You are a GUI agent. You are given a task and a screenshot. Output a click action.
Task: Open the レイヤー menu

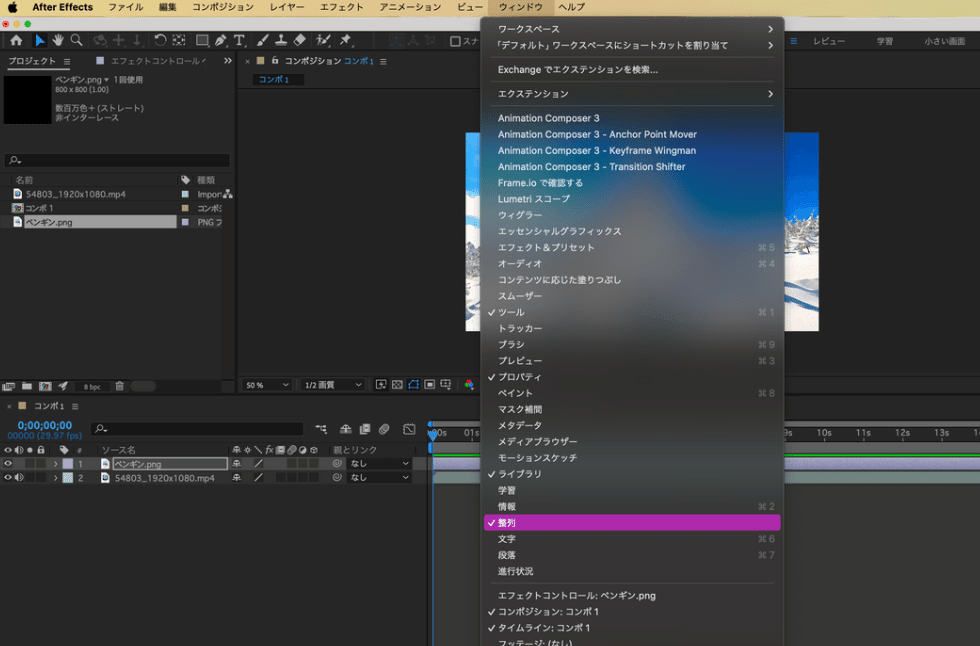click(287, 7)
